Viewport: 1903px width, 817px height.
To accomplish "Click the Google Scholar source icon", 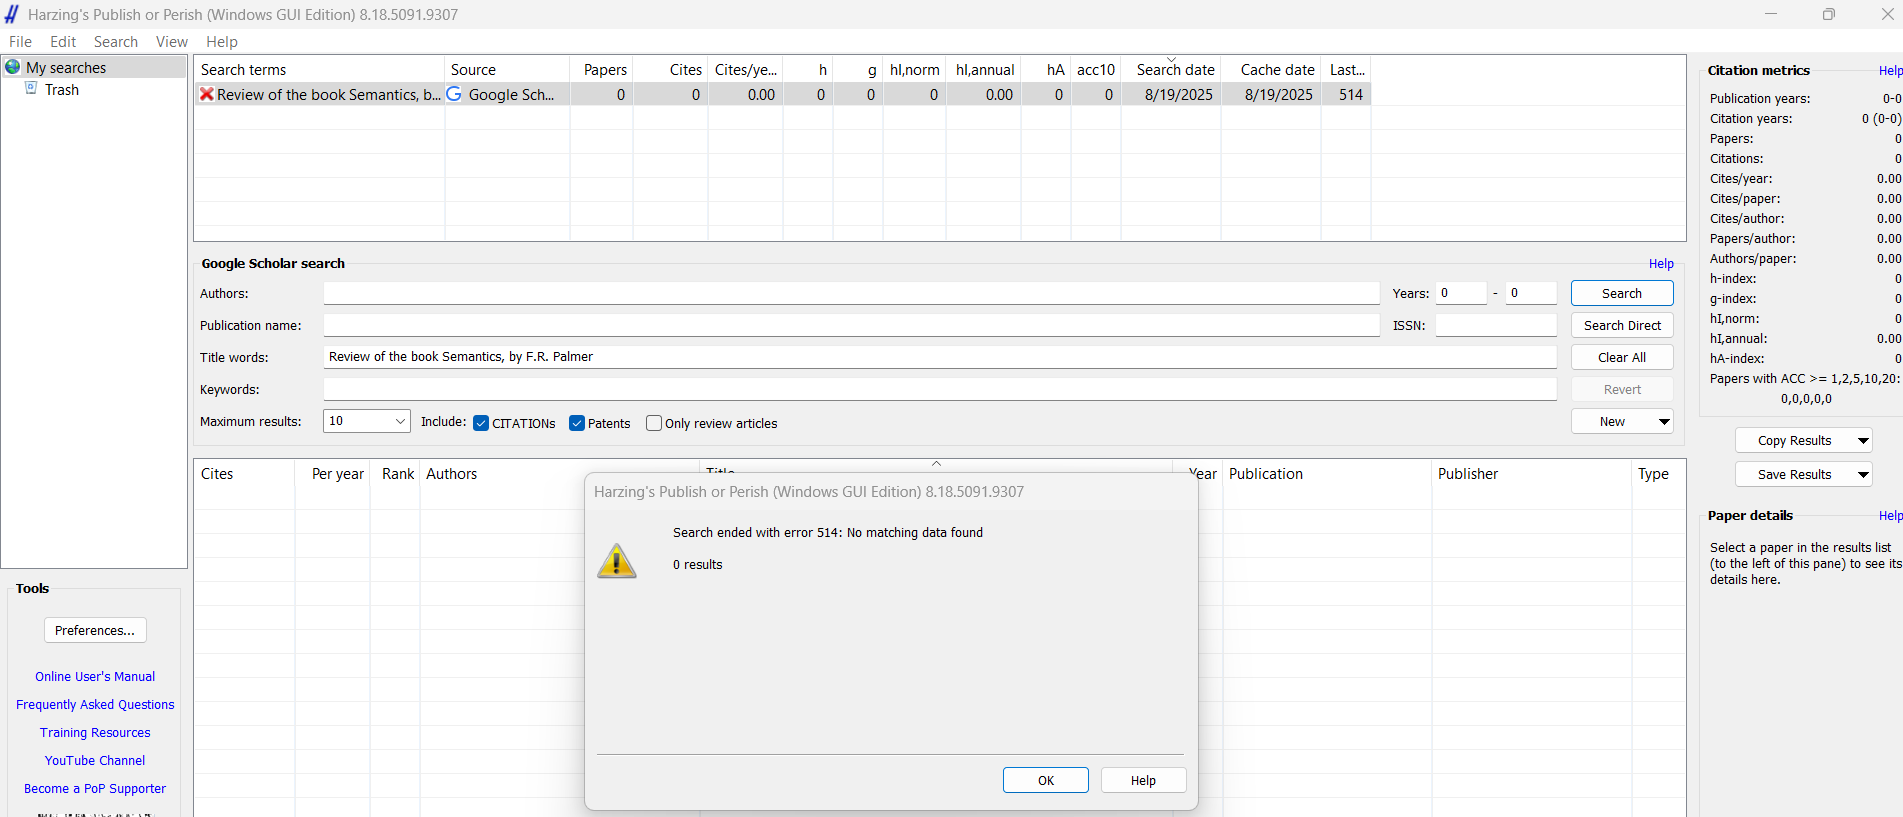I will pos(454,94).
